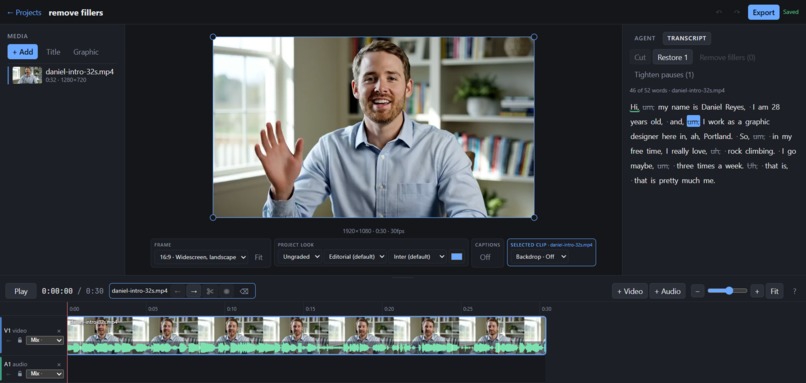The image size is (806, 383).
Task: Zoom out timeline with minus button
Action: point(698,291)
